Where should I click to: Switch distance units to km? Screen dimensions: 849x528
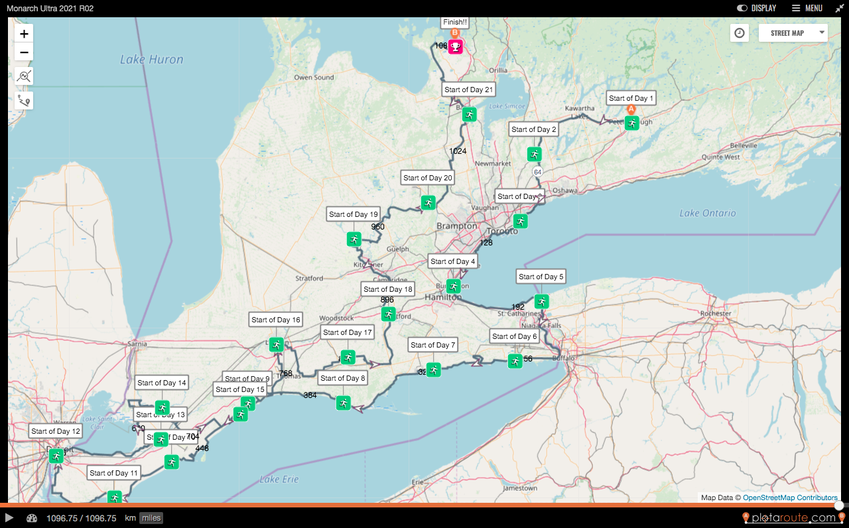(130, 518)
